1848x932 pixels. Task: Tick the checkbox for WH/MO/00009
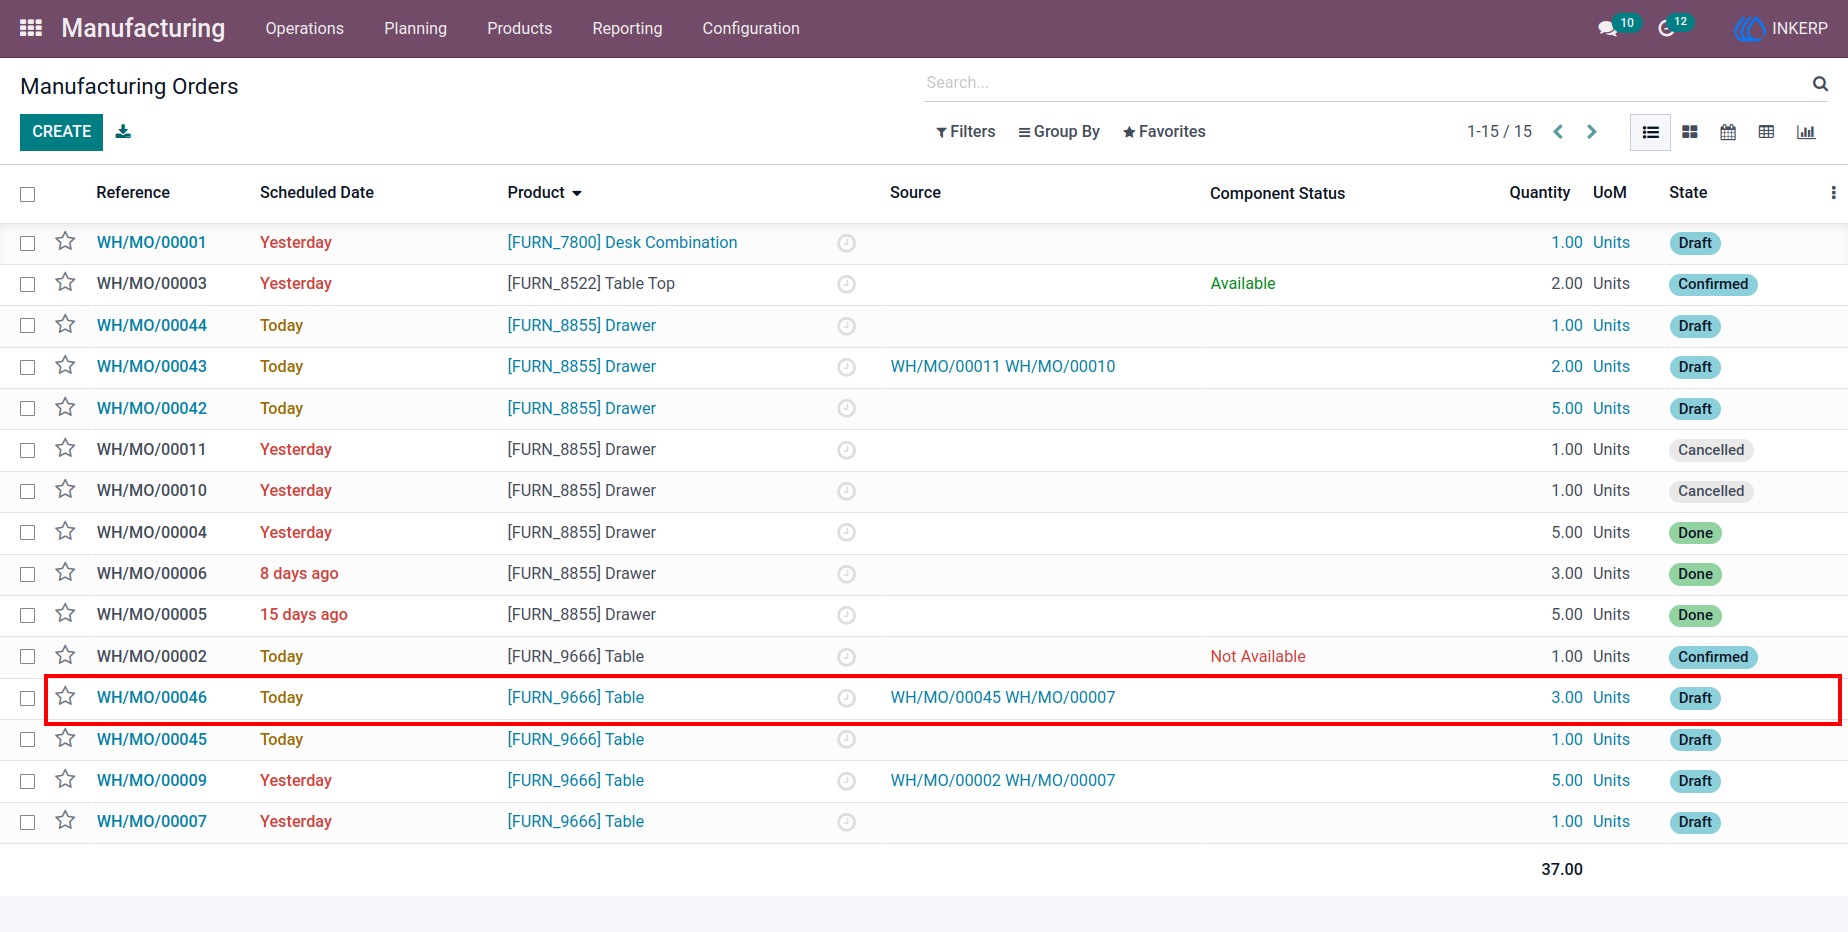[x=28, y=781]
